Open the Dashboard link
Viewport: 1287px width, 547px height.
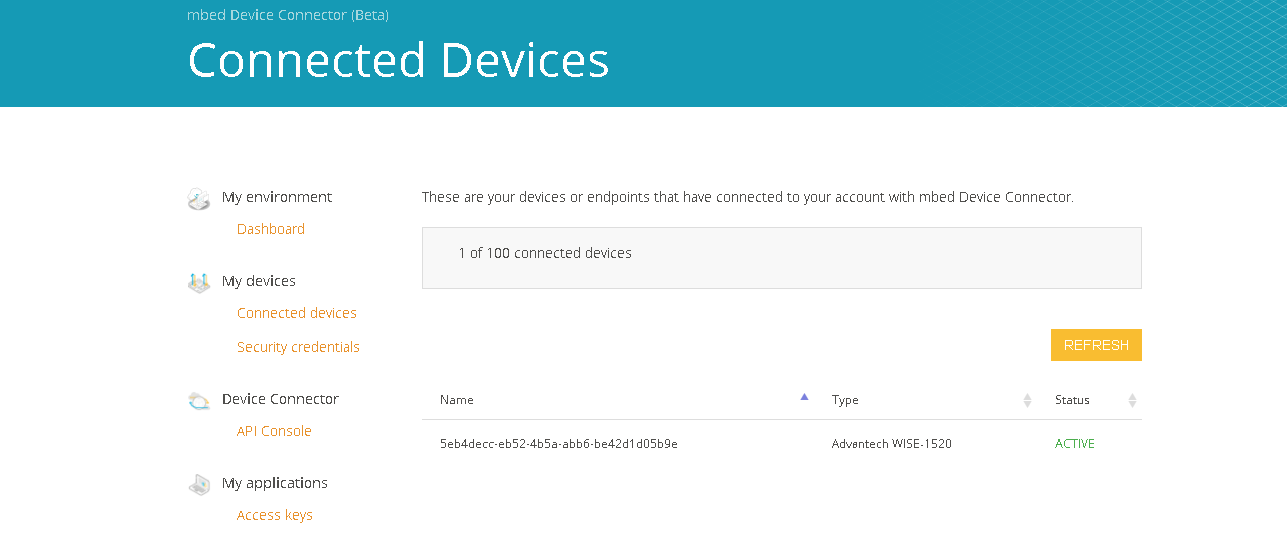click(270, 229)
